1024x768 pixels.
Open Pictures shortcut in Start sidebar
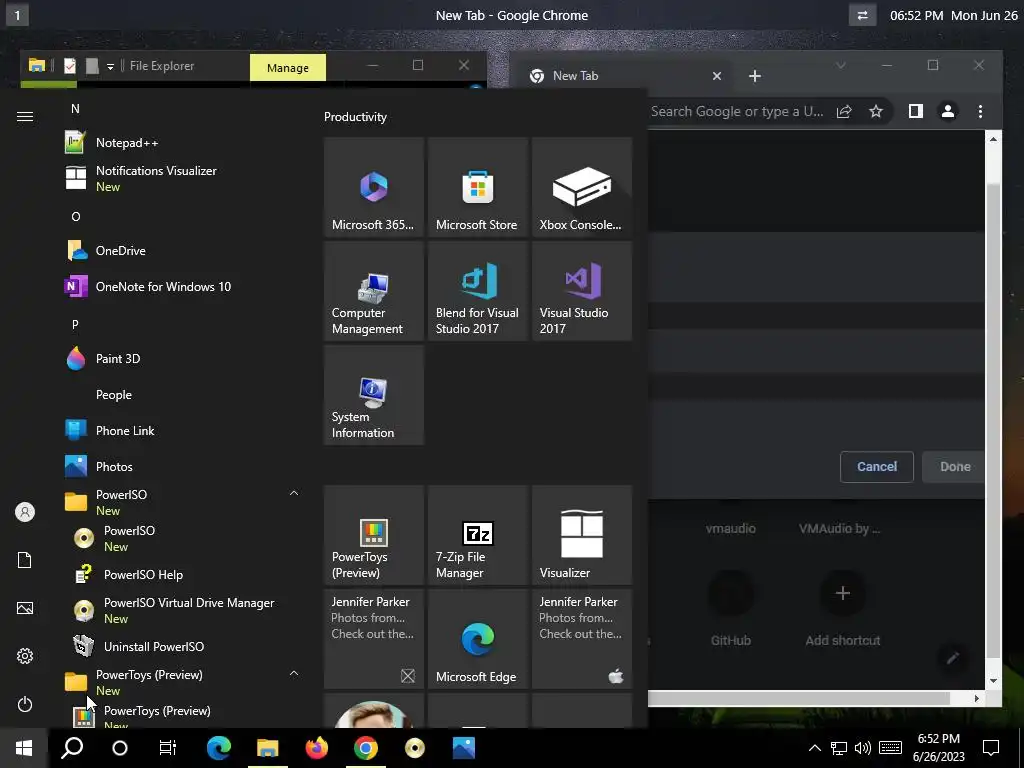pos(25,608)
